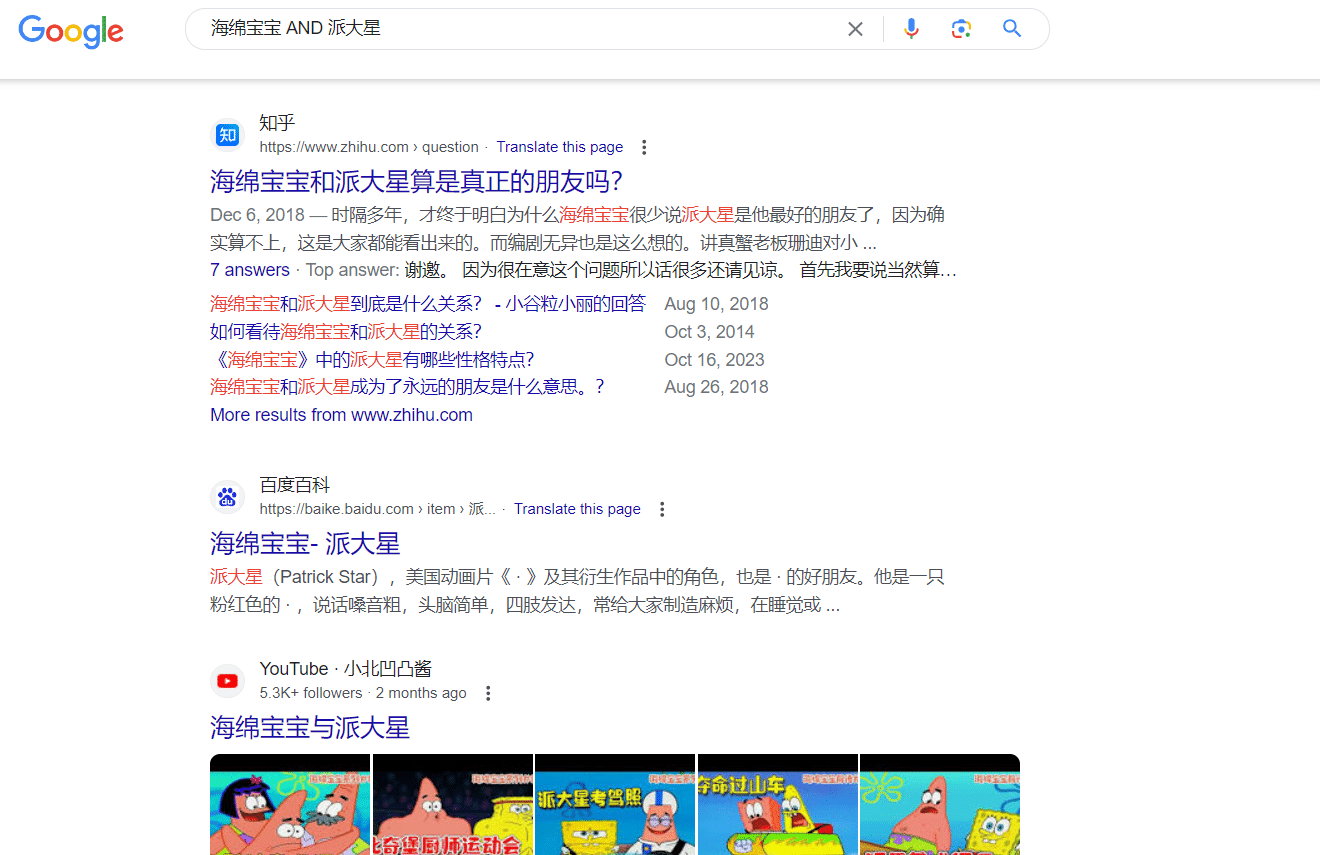Click the Baidu Baike paw favicon
This screenshot has height=855, width=1320.
click(228, 497)
